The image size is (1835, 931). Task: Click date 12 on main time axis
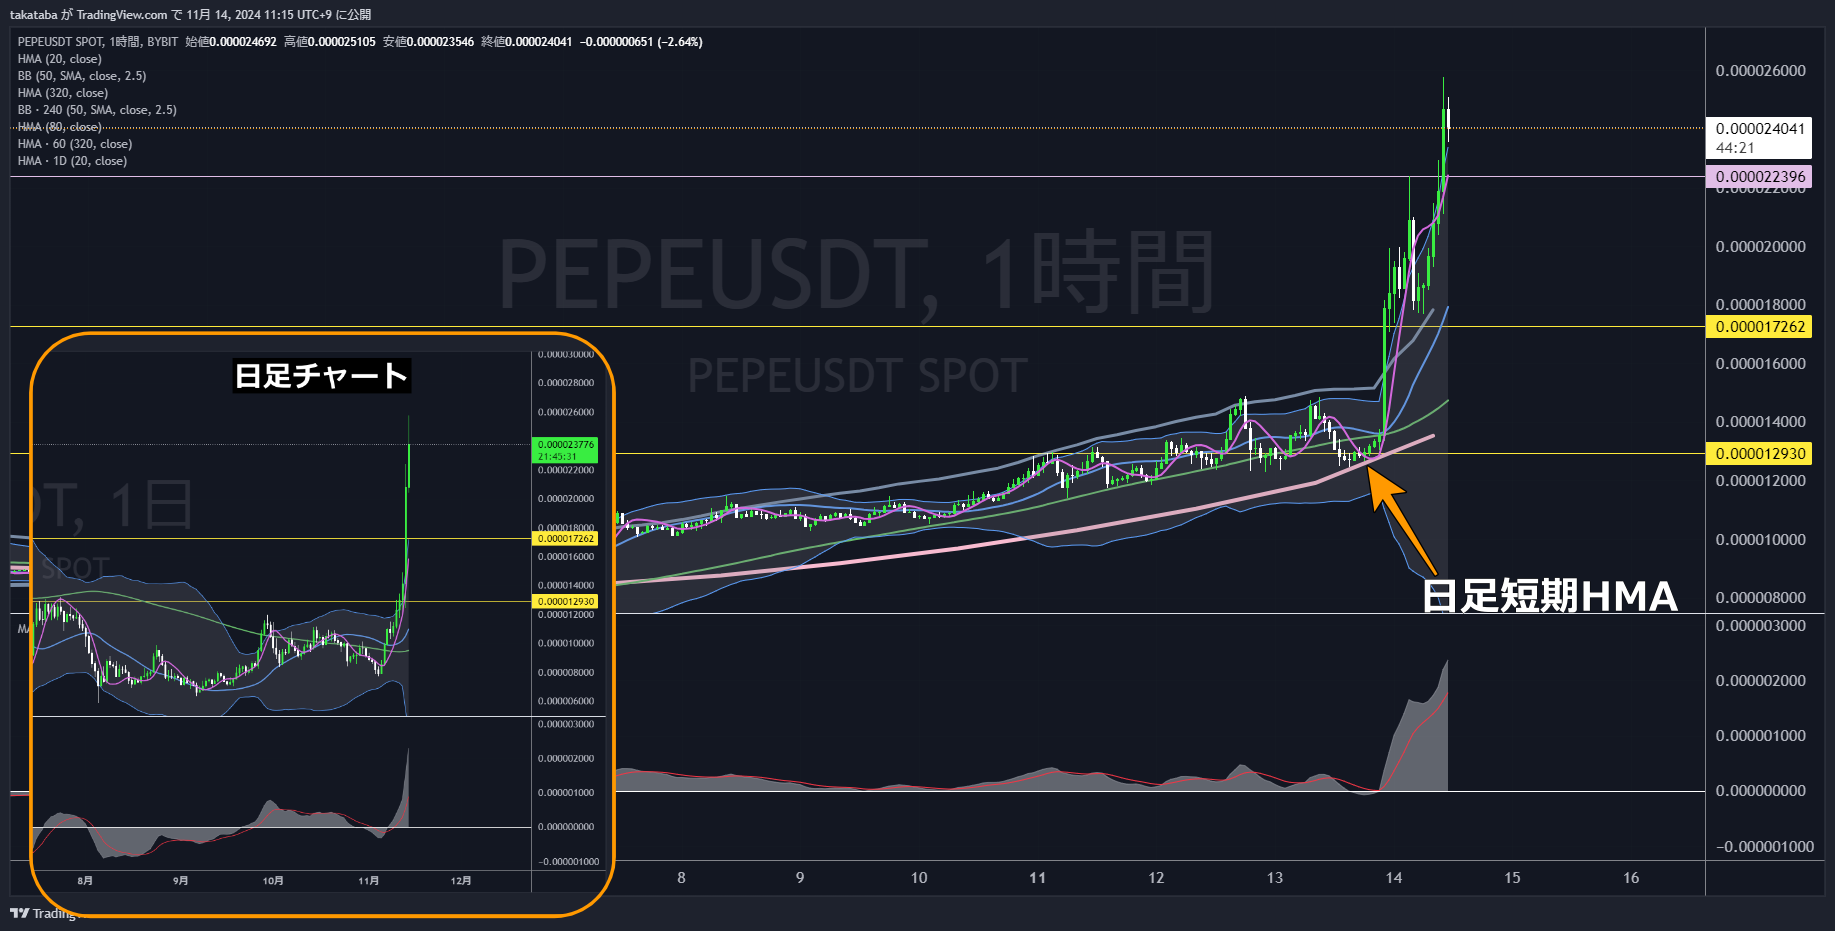pos(1156,878)
